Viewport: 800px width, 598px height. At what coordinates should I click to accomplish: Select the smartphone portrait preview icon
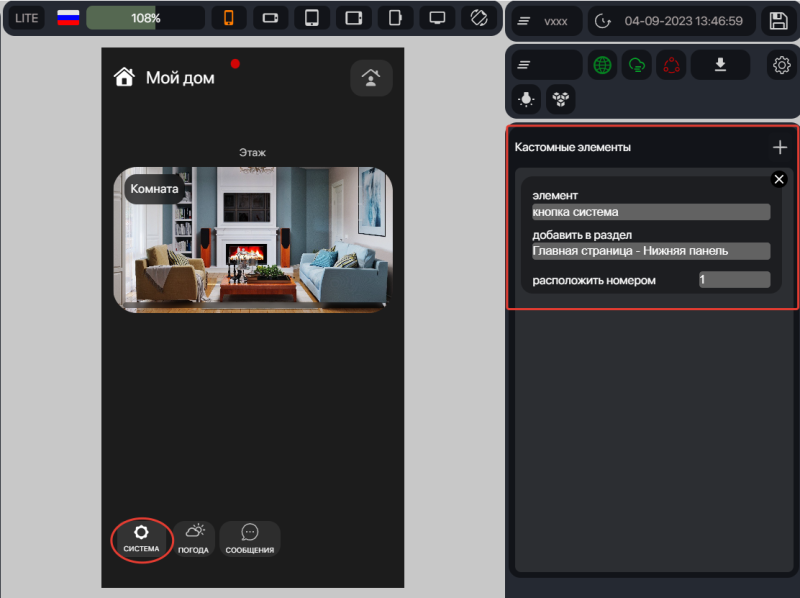229,18
